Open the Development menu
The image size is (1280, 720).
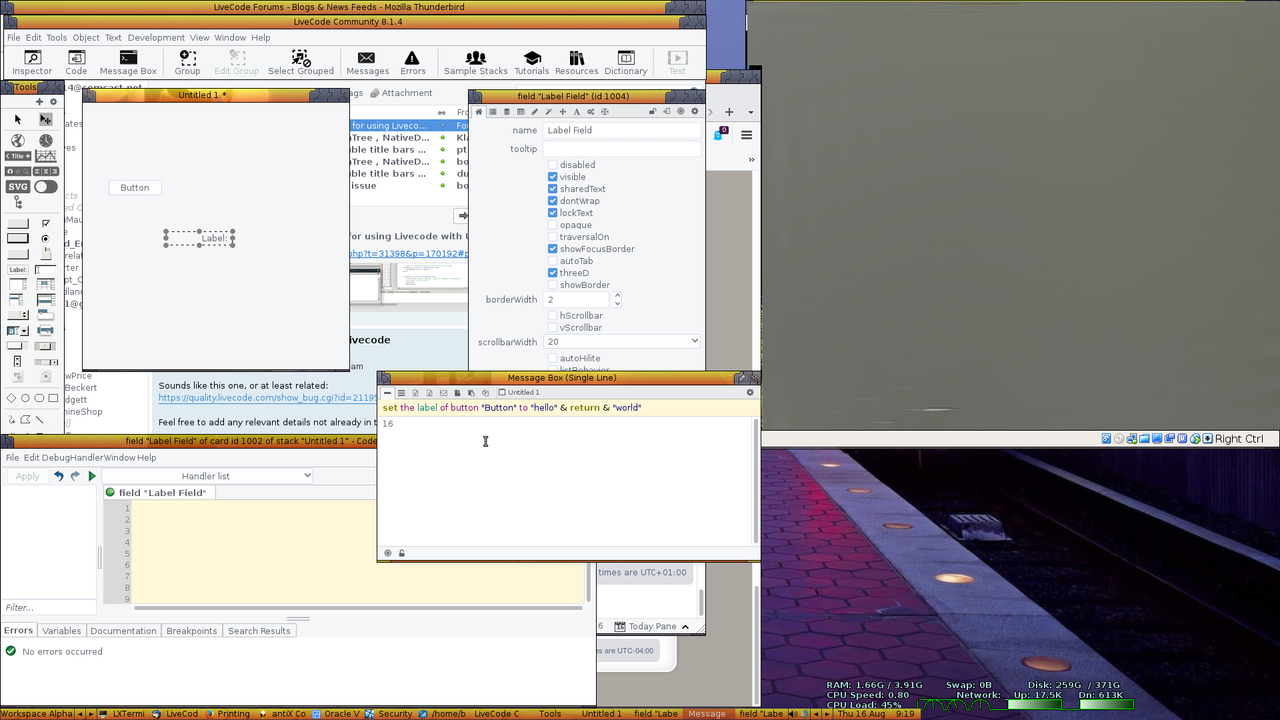(156, 38)
